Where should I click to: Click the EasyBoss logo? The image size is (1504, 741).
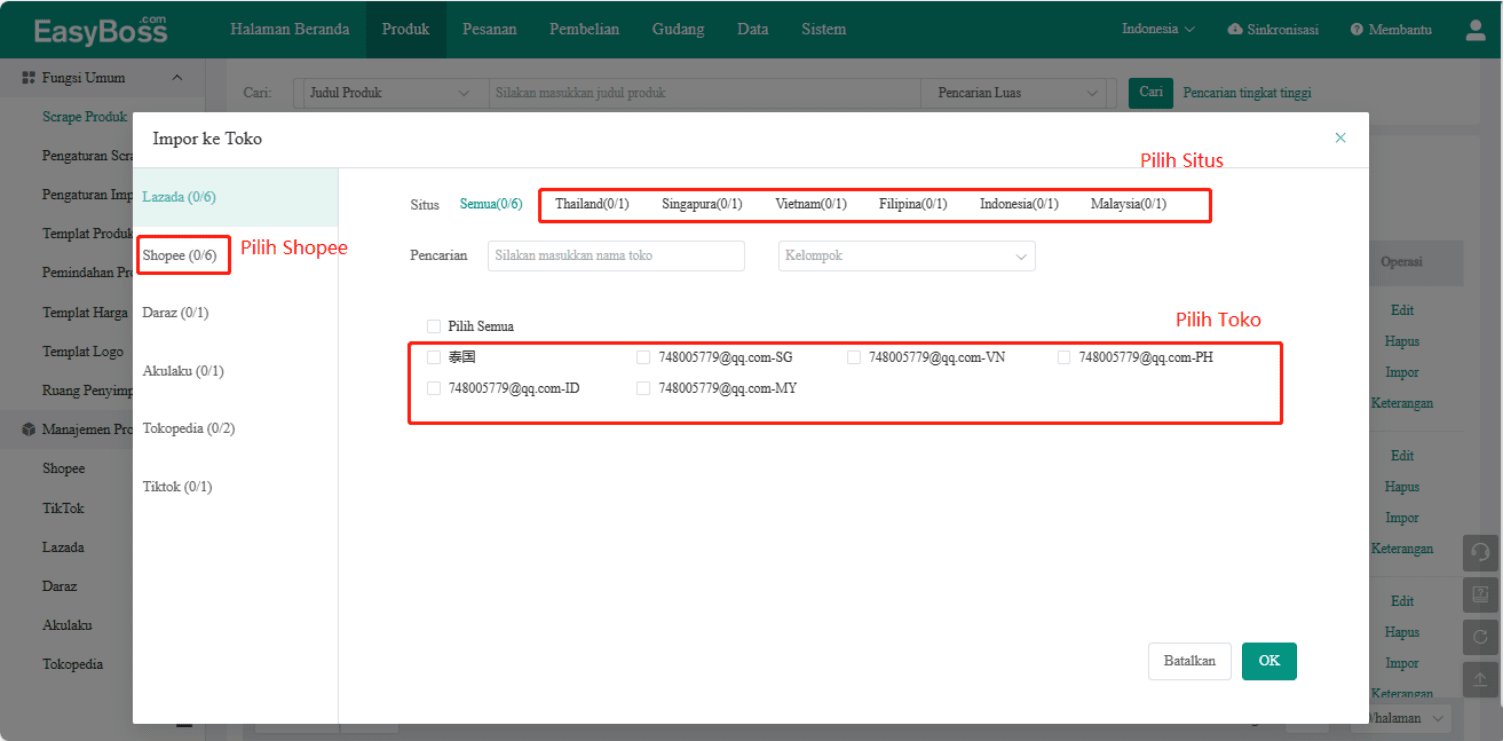pyautogui.click(x=100, y=30)
